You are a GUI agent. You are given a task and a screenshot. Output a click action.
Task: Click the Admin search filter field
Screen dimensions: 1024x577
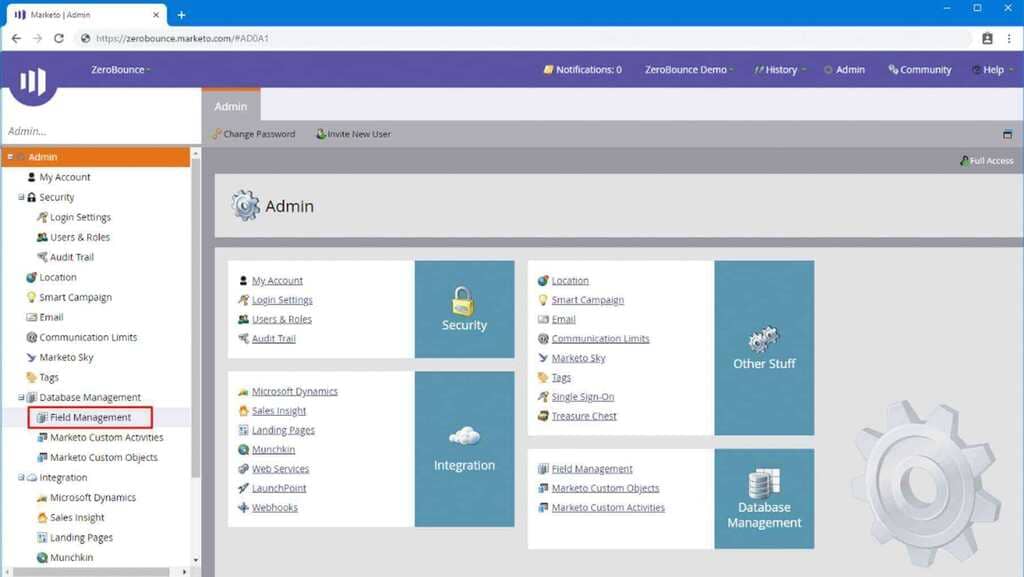click(101, 131)
